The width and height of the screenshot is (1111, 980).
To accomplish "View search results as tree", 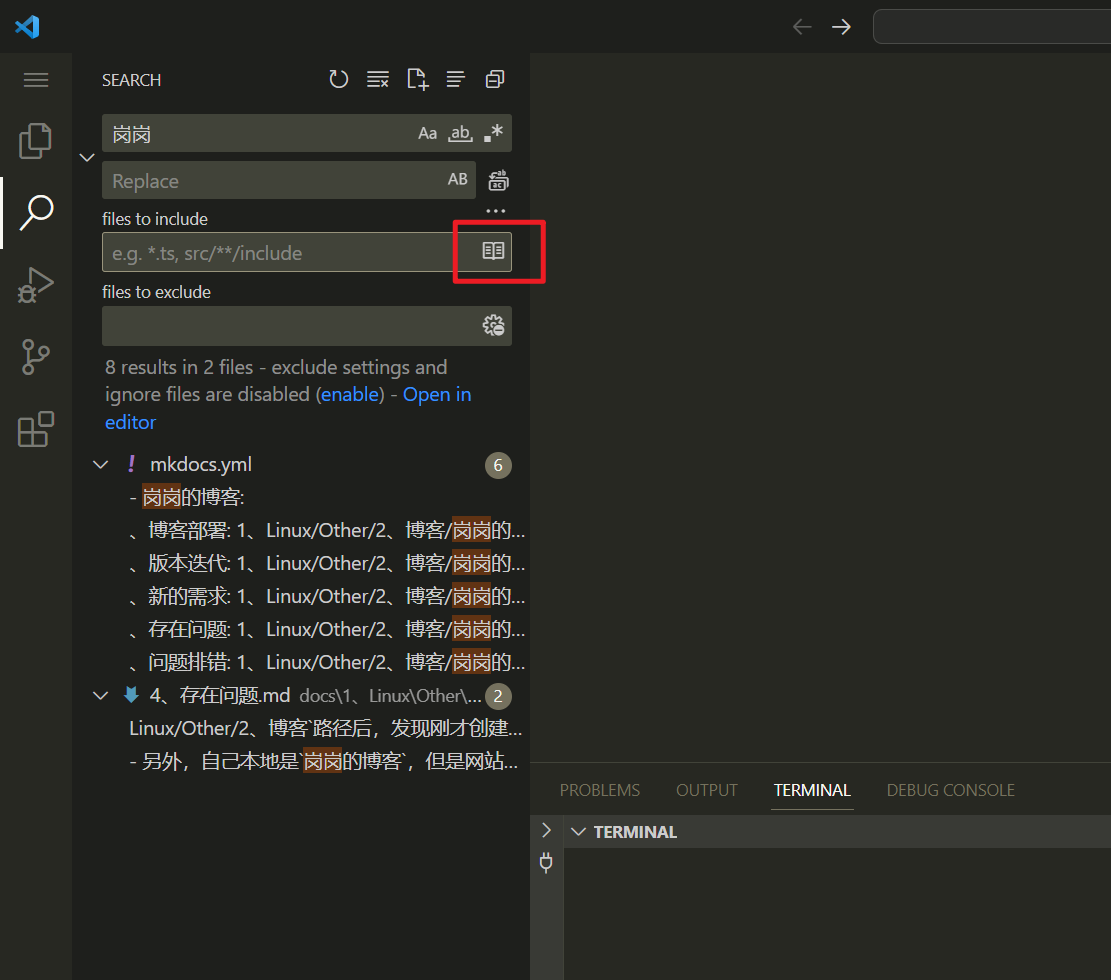I will tap(456, 79).
